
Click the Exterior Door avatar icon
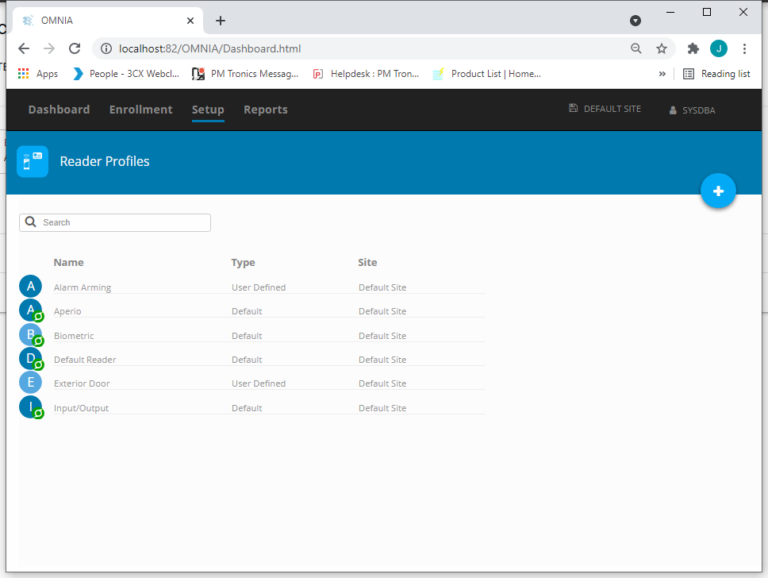click(x=31, y=383)
